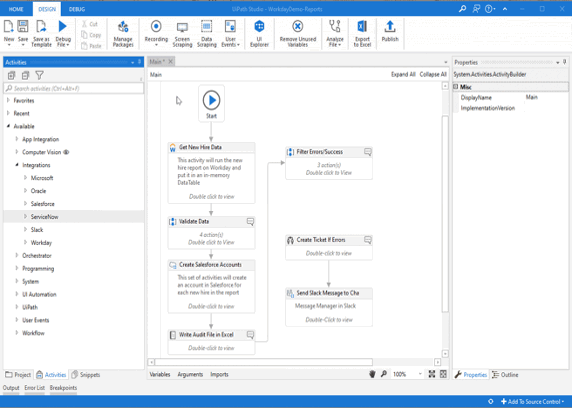
Task: Click the zoom magnifier icon in designer
Action: (x=384, y=374)
